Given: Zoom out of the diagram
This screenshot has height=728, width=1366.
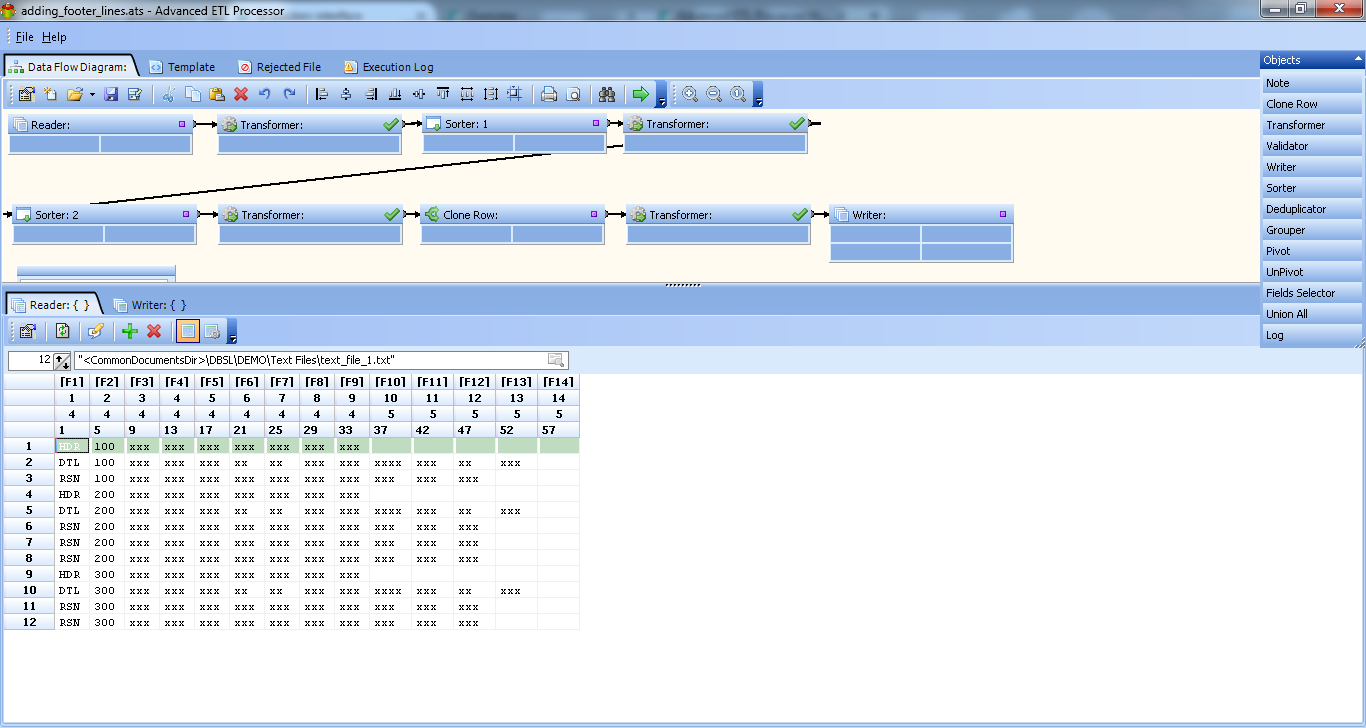Looking at the screenshot, I should click(714, 95).
